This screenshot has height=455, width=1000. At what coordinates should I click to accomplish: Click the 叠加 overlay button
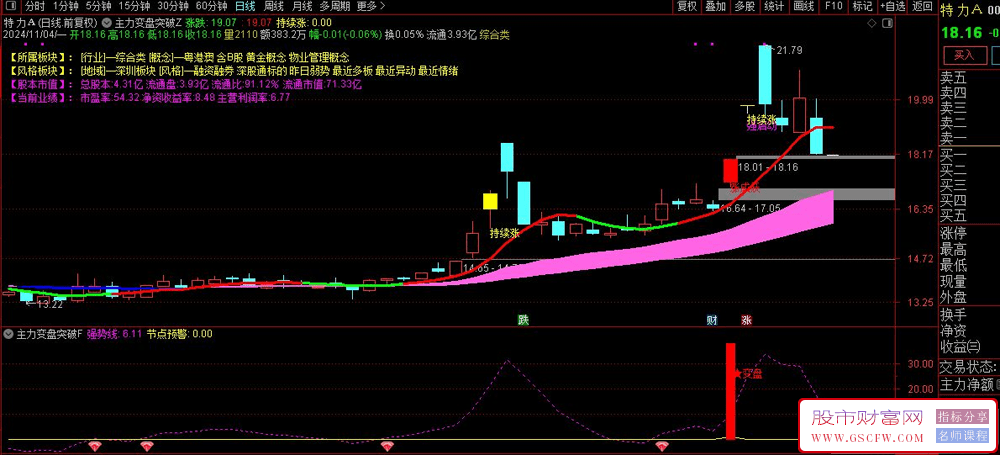coord(715,6)
